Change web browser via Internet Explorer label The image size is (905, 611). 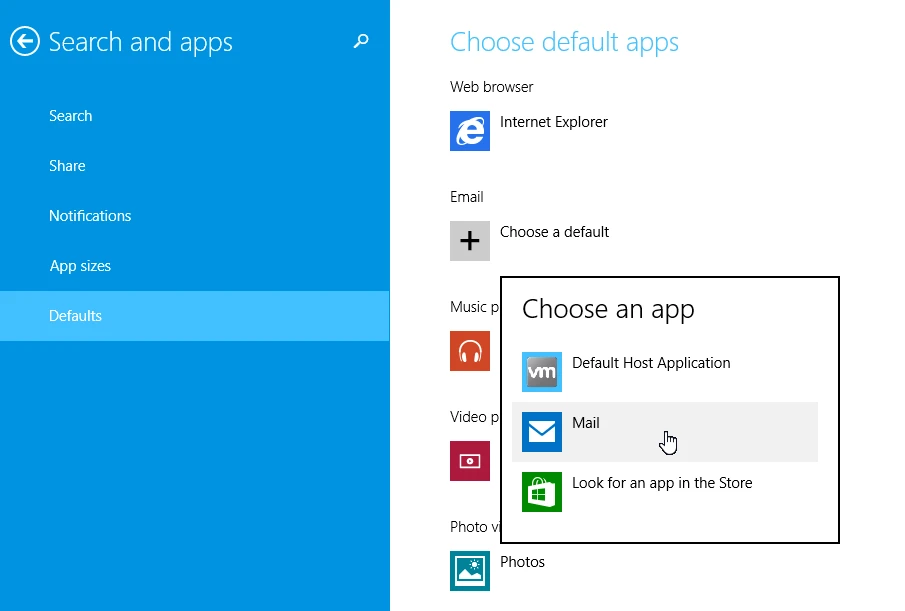(553, 122)
